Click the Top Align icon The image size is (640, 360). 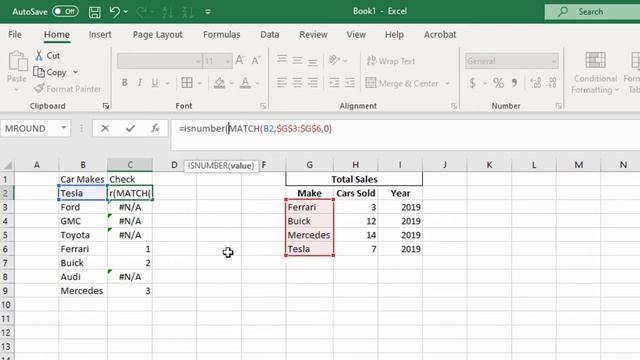[282, 60]
